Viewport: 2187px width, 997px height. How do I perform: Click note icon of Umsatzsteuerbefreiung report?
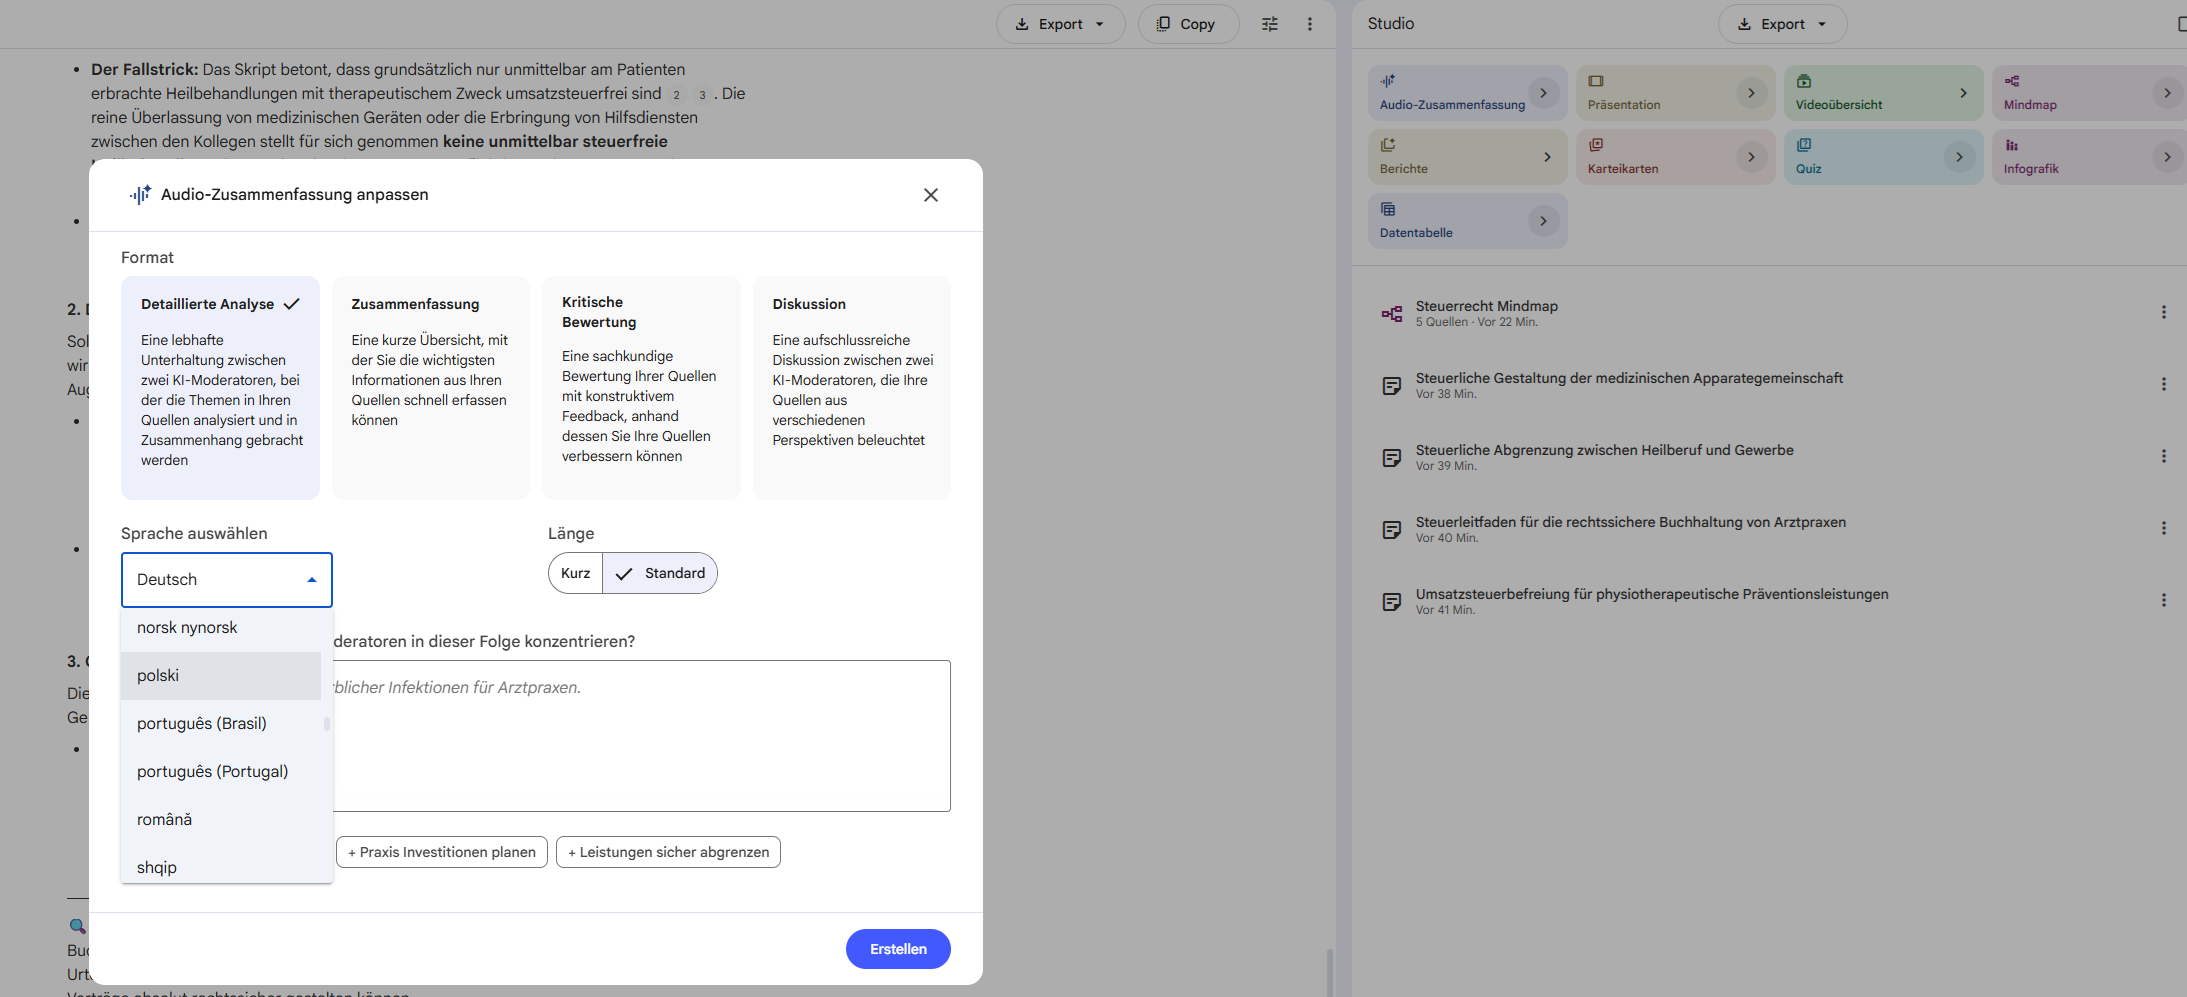(1392, 602)
